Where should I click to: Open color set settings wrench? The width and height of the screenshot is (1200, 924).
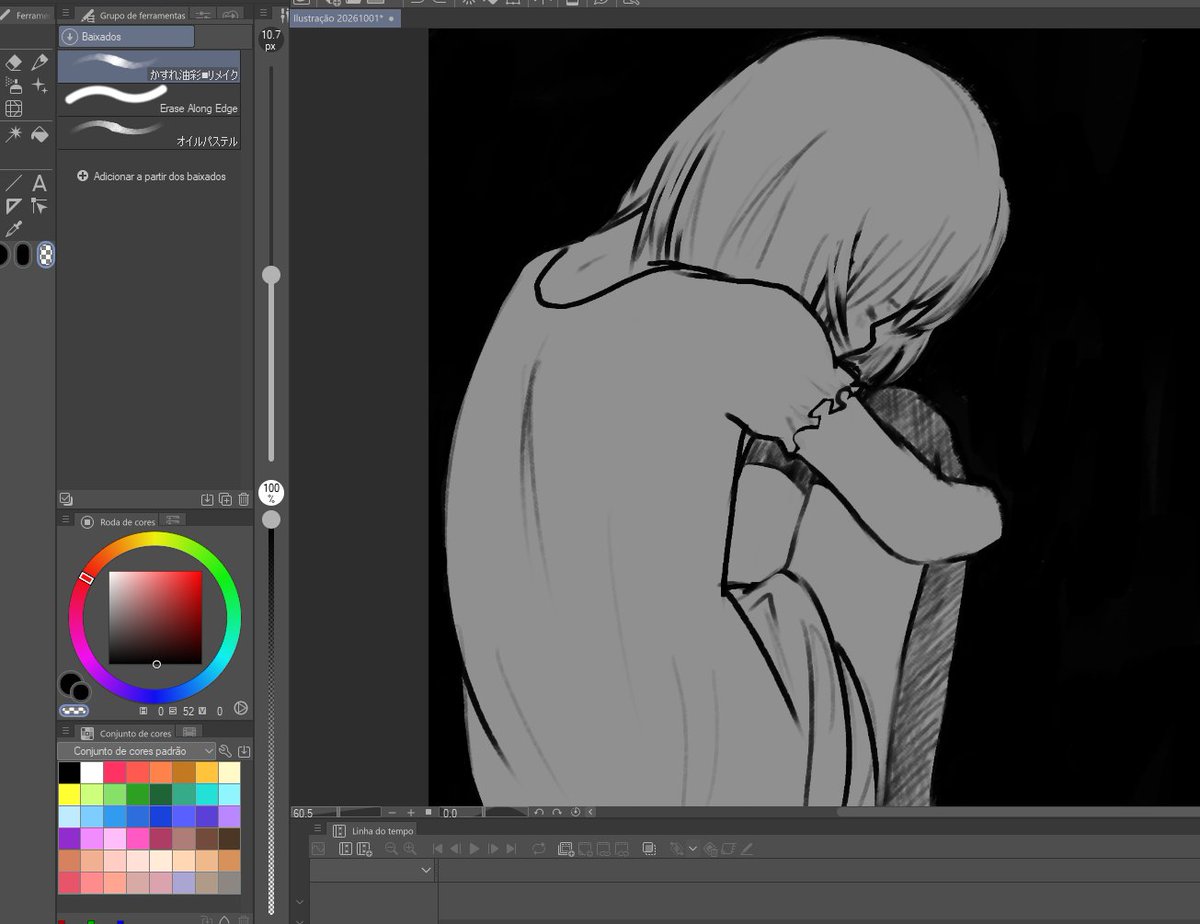pos(226,751)
